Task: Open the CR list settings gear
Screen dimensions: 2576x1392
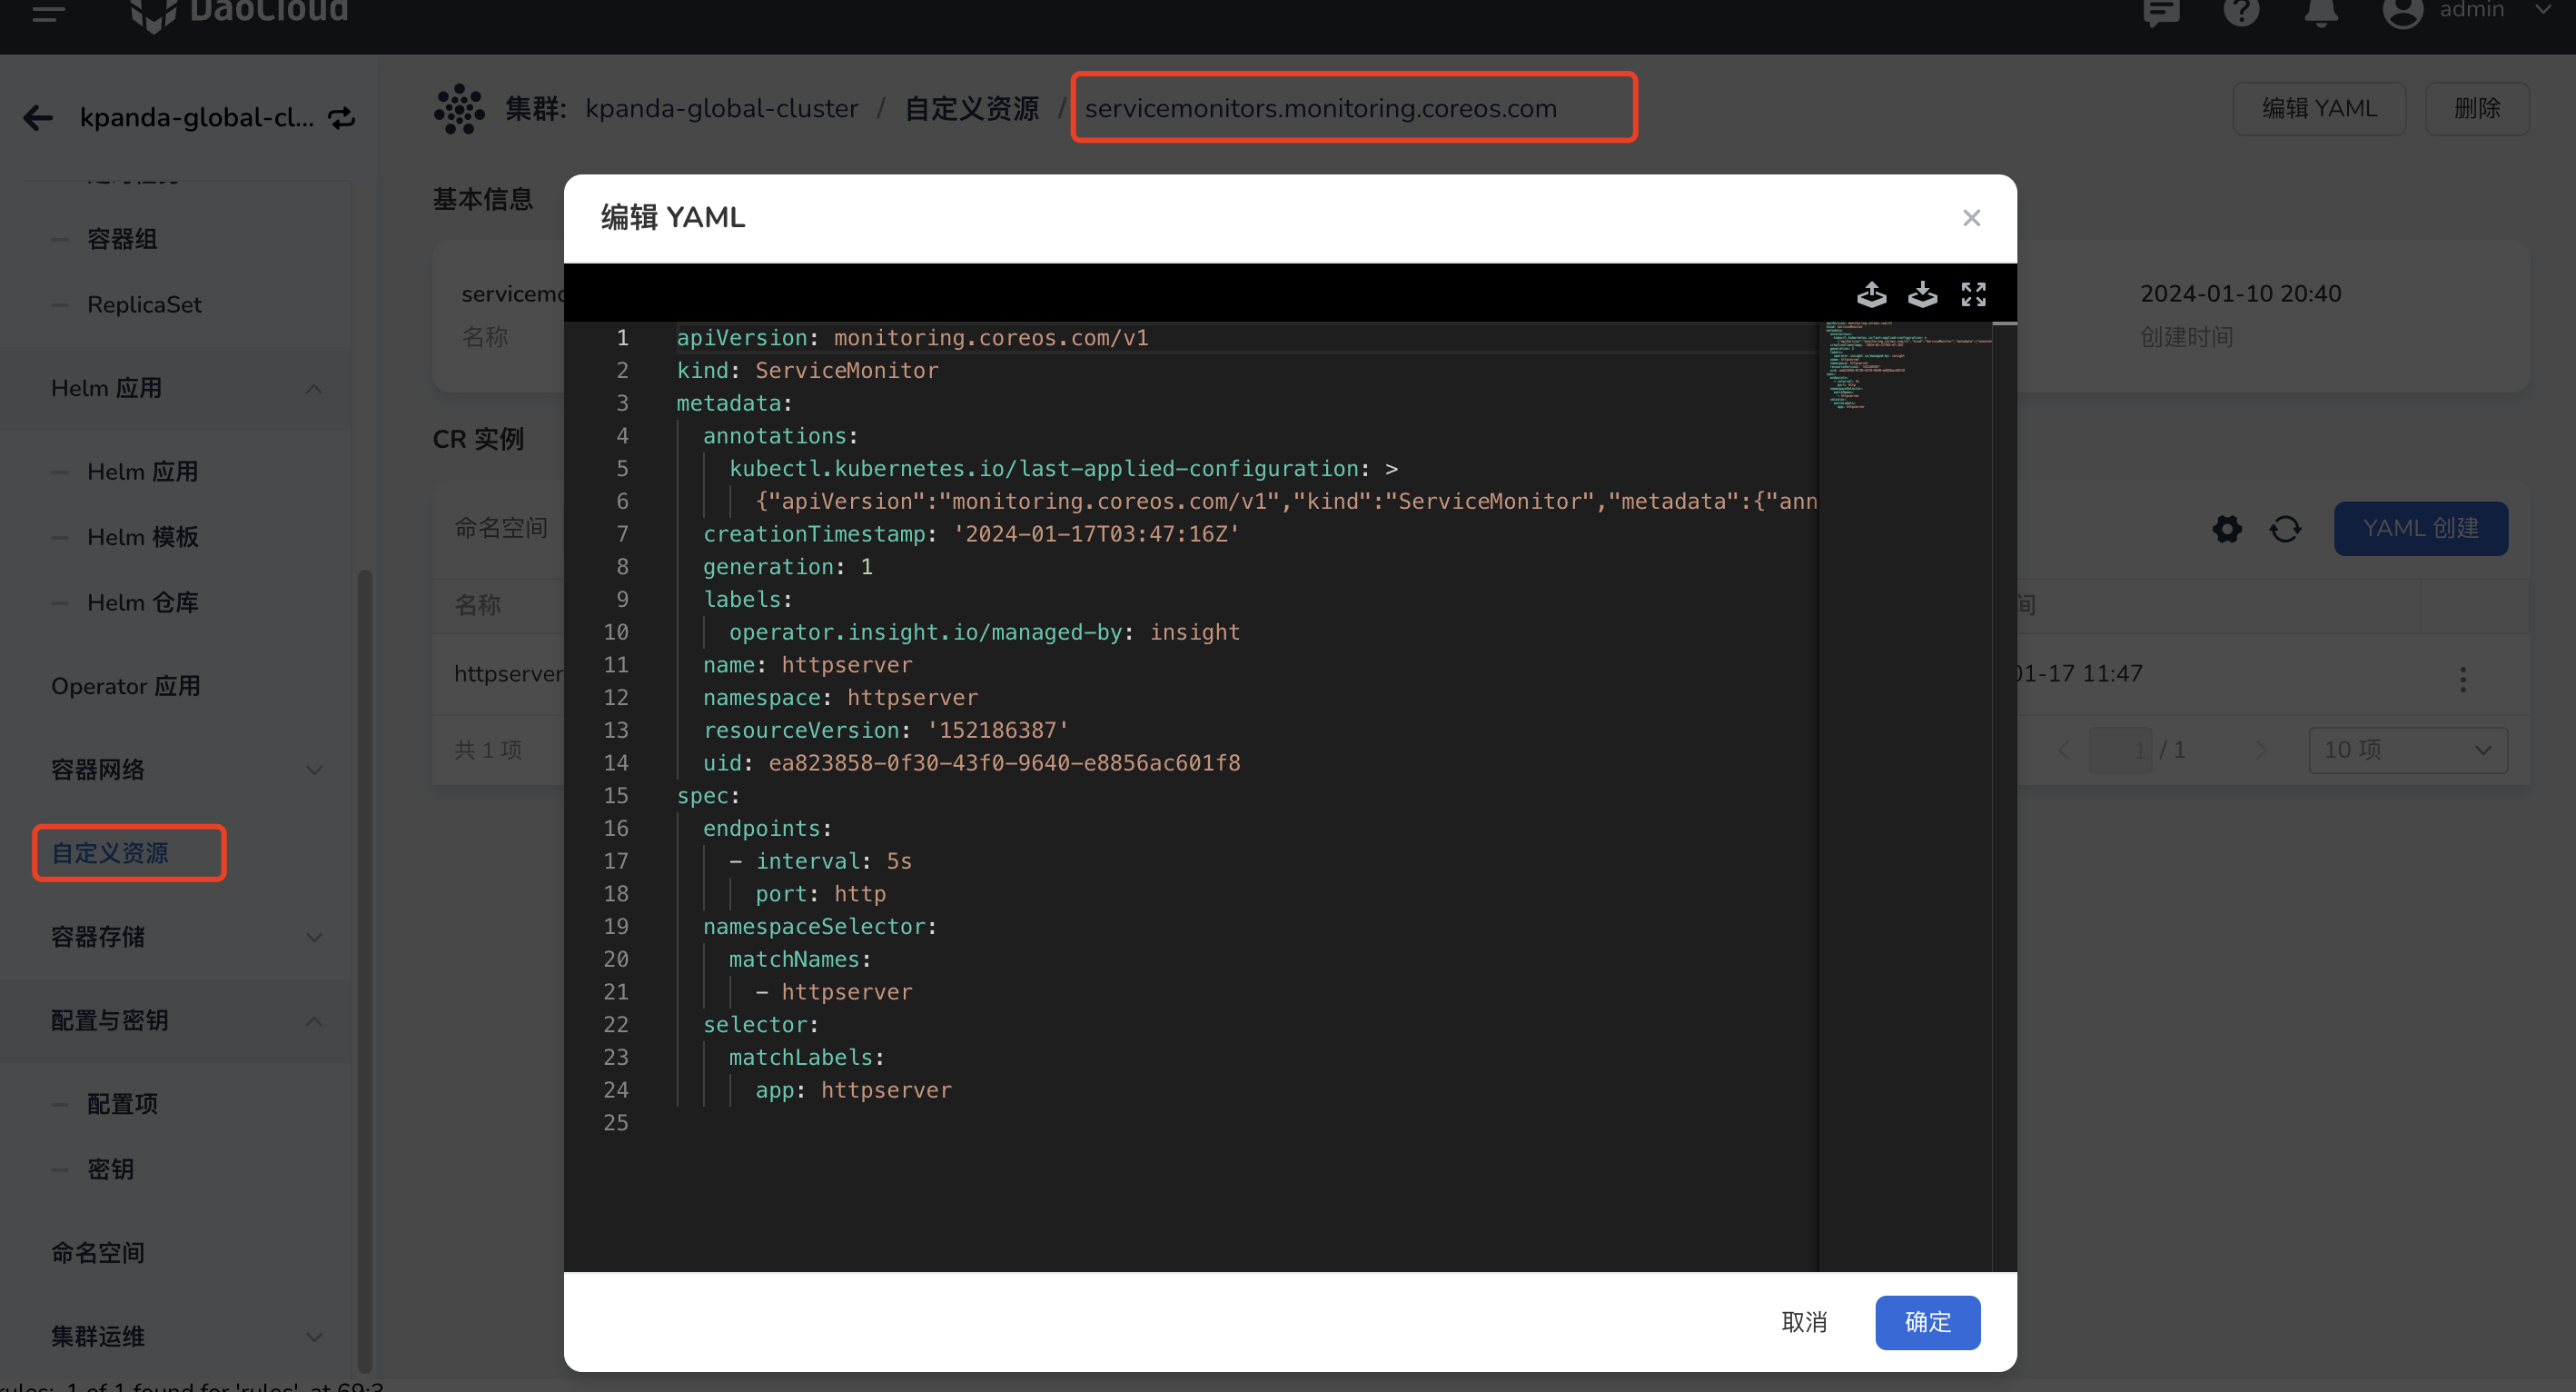Action: 2227,528
